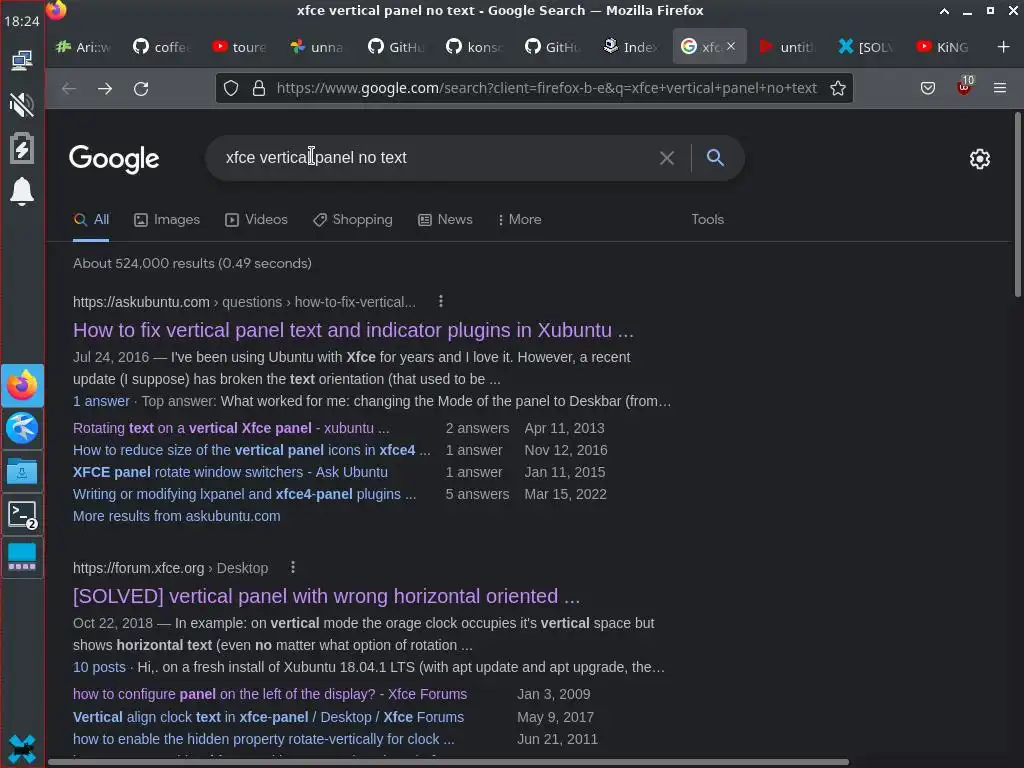Open the Thunderbird mail launcher in panel

pos(22,428)
